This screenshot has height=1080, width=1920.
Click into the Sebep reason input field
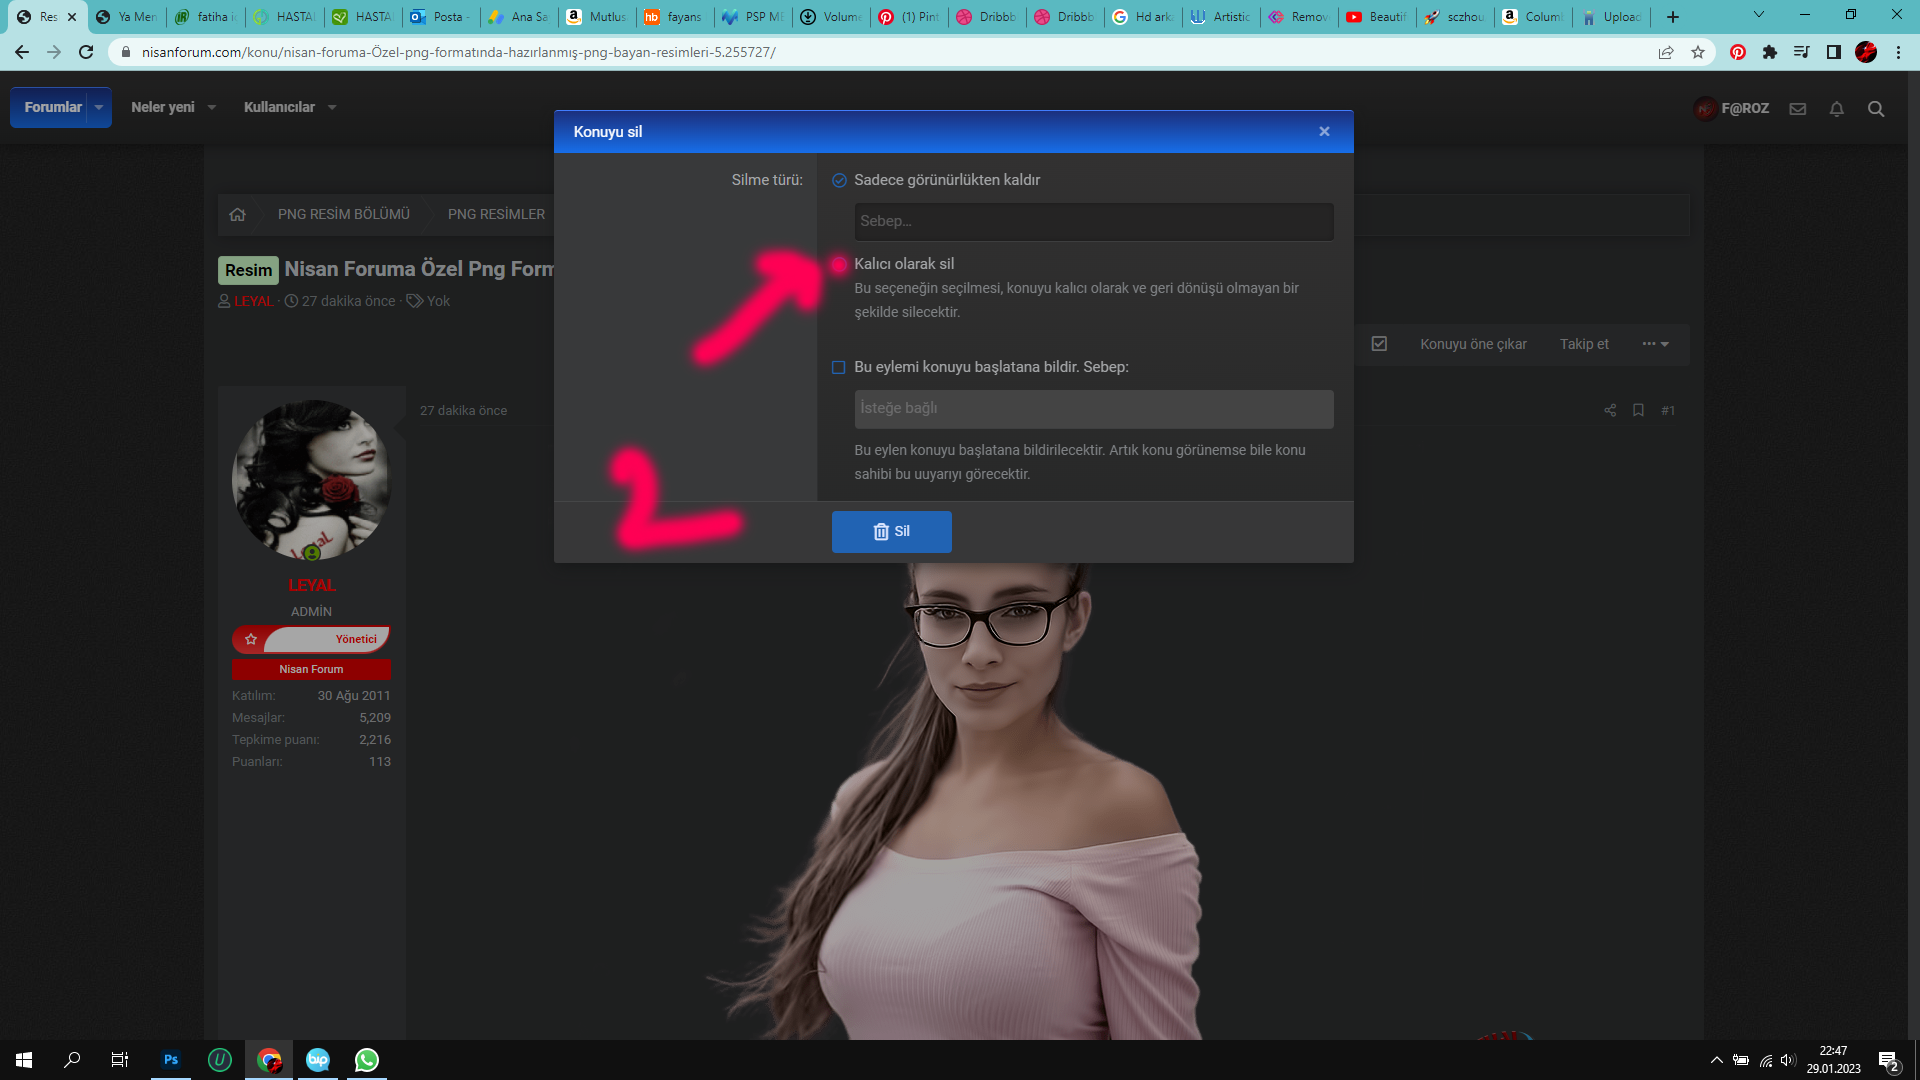1093,221
